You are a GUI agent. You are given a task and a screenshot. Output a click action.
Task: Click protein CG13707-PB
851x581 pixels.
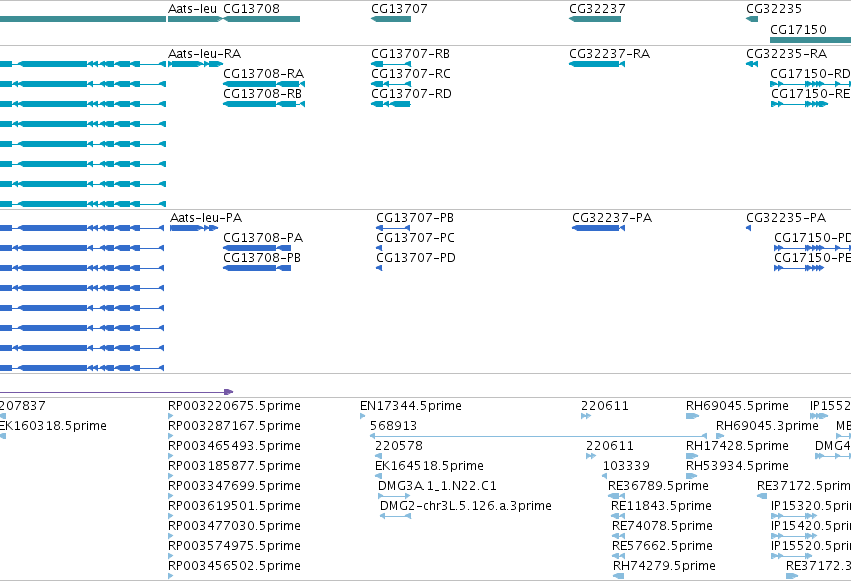tap(393, 228)
